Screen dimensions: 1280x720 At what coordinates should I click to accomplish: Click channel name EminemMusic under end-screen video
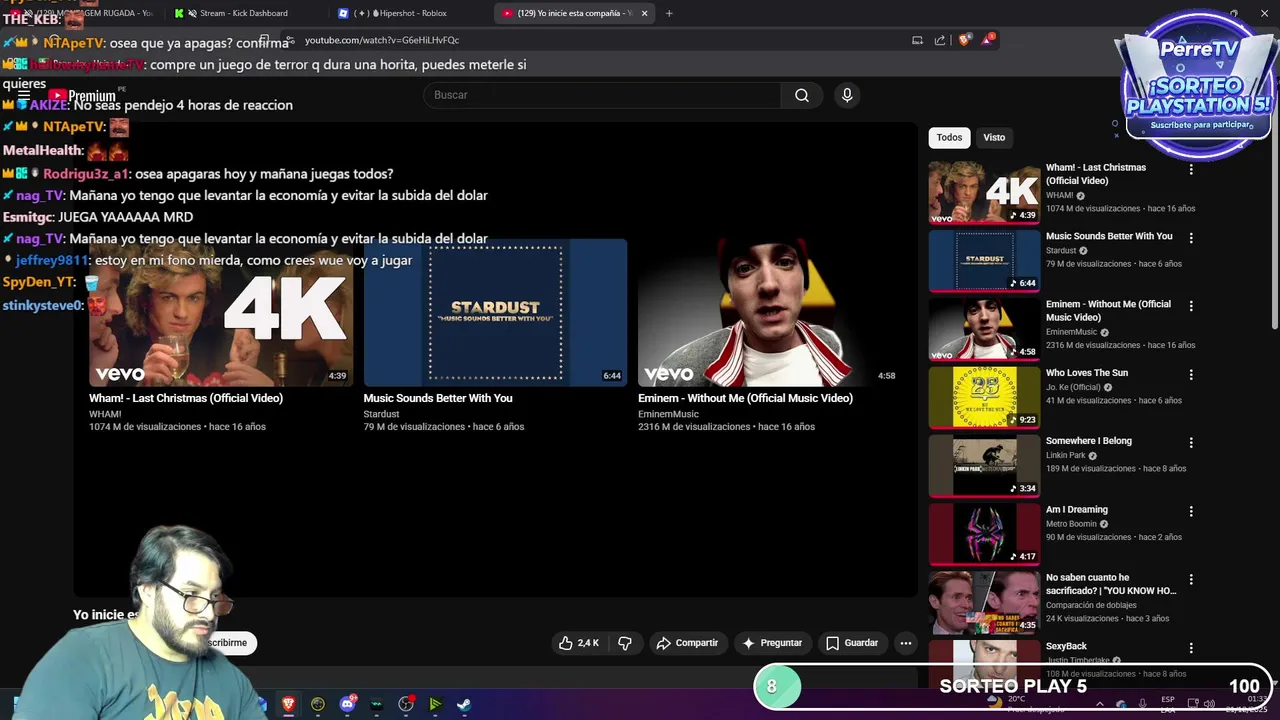(668, 414)
